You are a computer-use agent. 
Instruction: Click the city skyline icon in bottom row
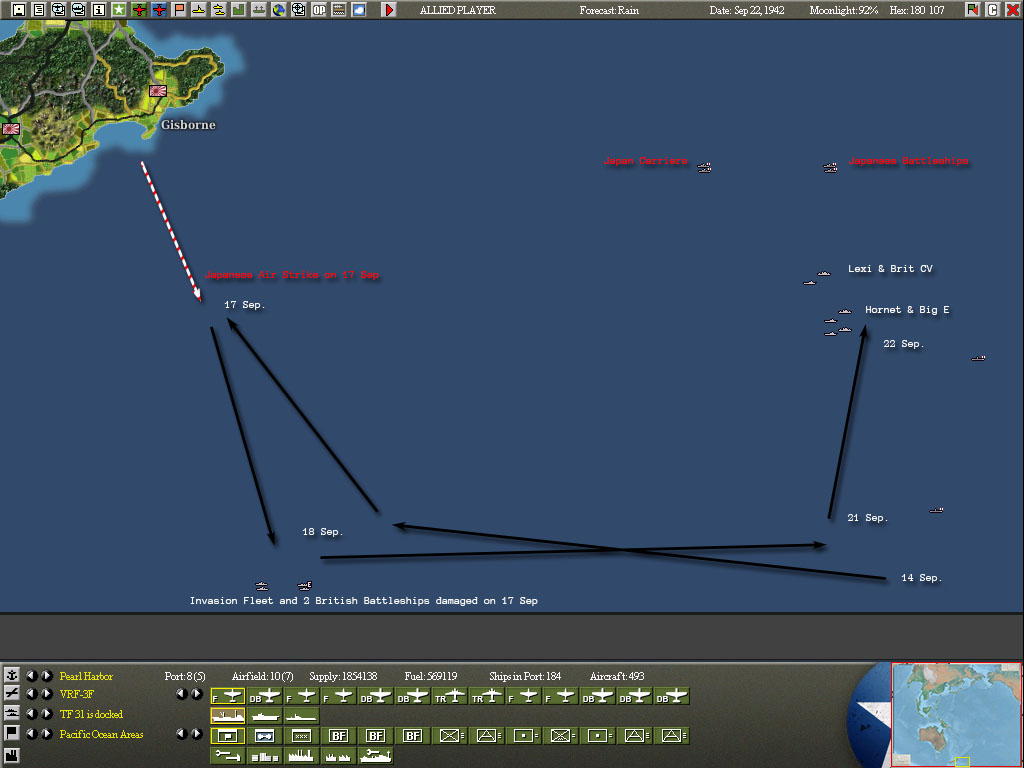point(264,756)
